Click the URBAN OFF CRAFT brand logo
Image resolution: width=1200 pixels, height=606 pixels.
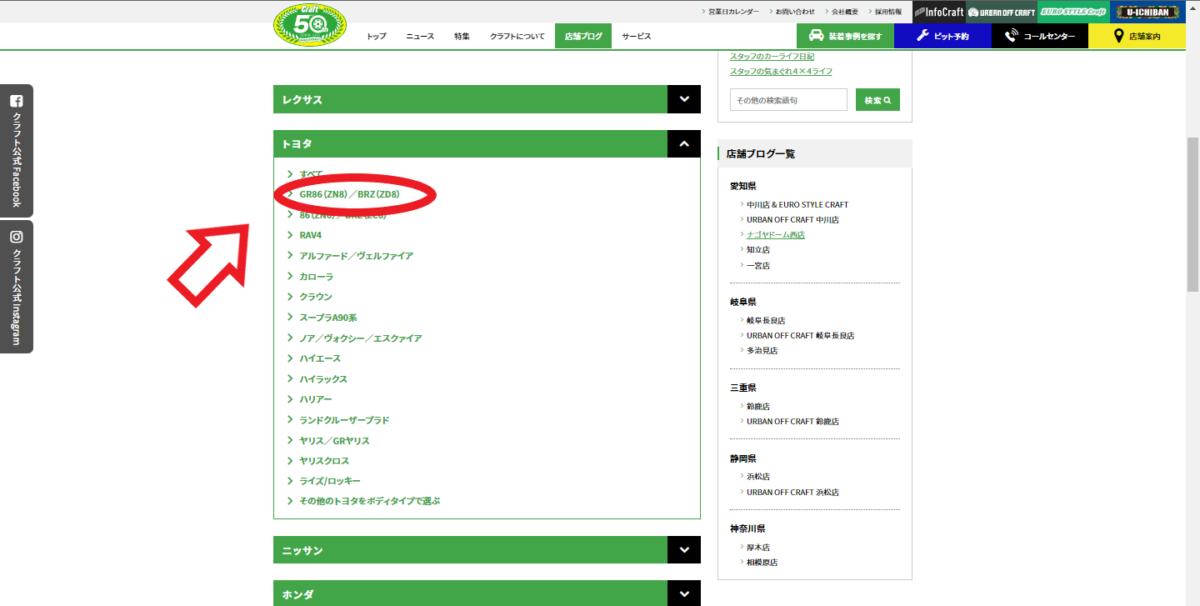coord(1001,12)
